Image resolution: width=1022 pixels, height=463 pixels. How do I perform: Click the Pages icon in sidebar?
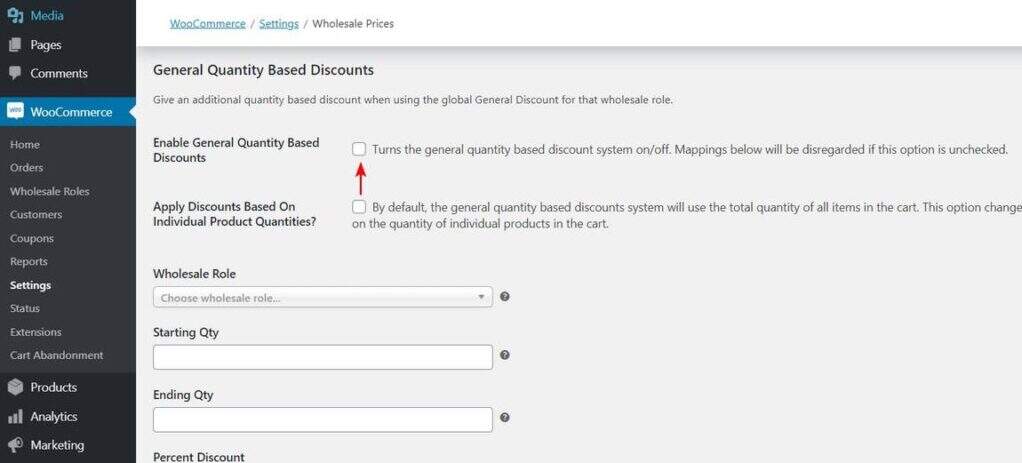pyautogui.click(x=15, y=45)
